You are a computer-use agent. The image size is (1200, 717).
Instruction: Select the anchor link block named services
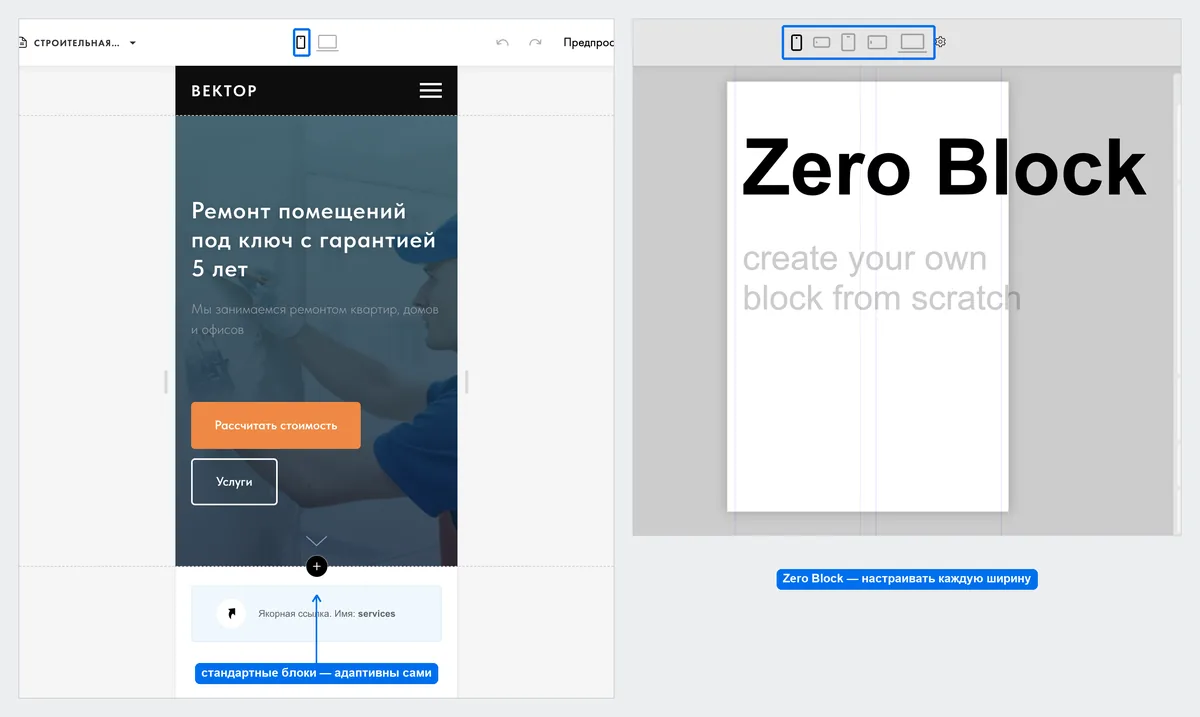click(316, 613)
